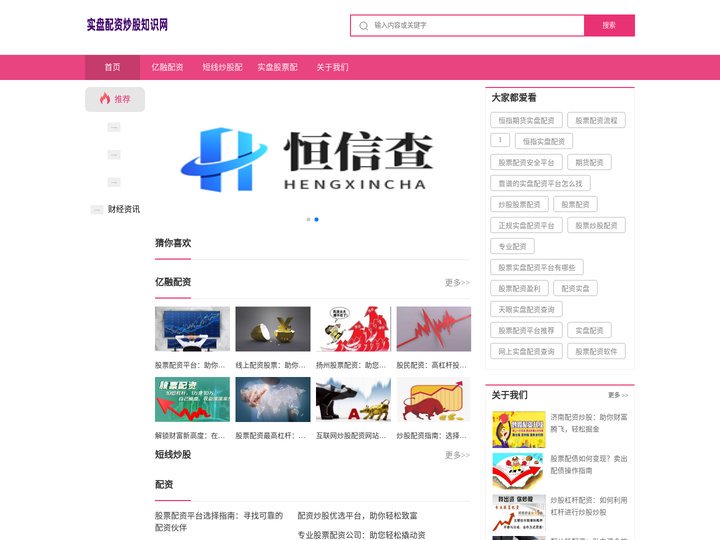Click the 实盘配资 tag
Viewport: 720px width, 540px height.
click(x=590, y=331)
